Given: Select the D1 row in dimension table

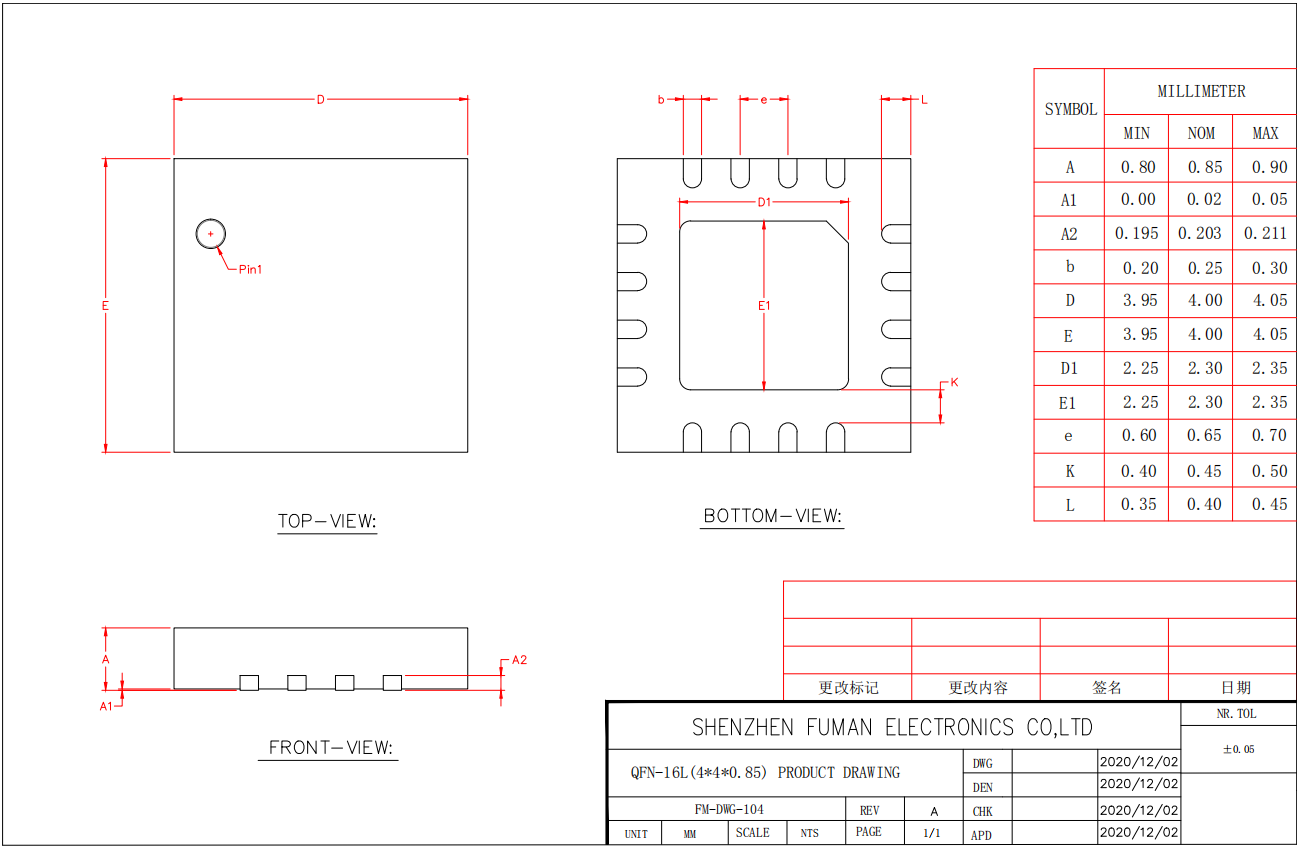Looking at the screenshot, I should pyautogui.click(x=1068, y=368).
